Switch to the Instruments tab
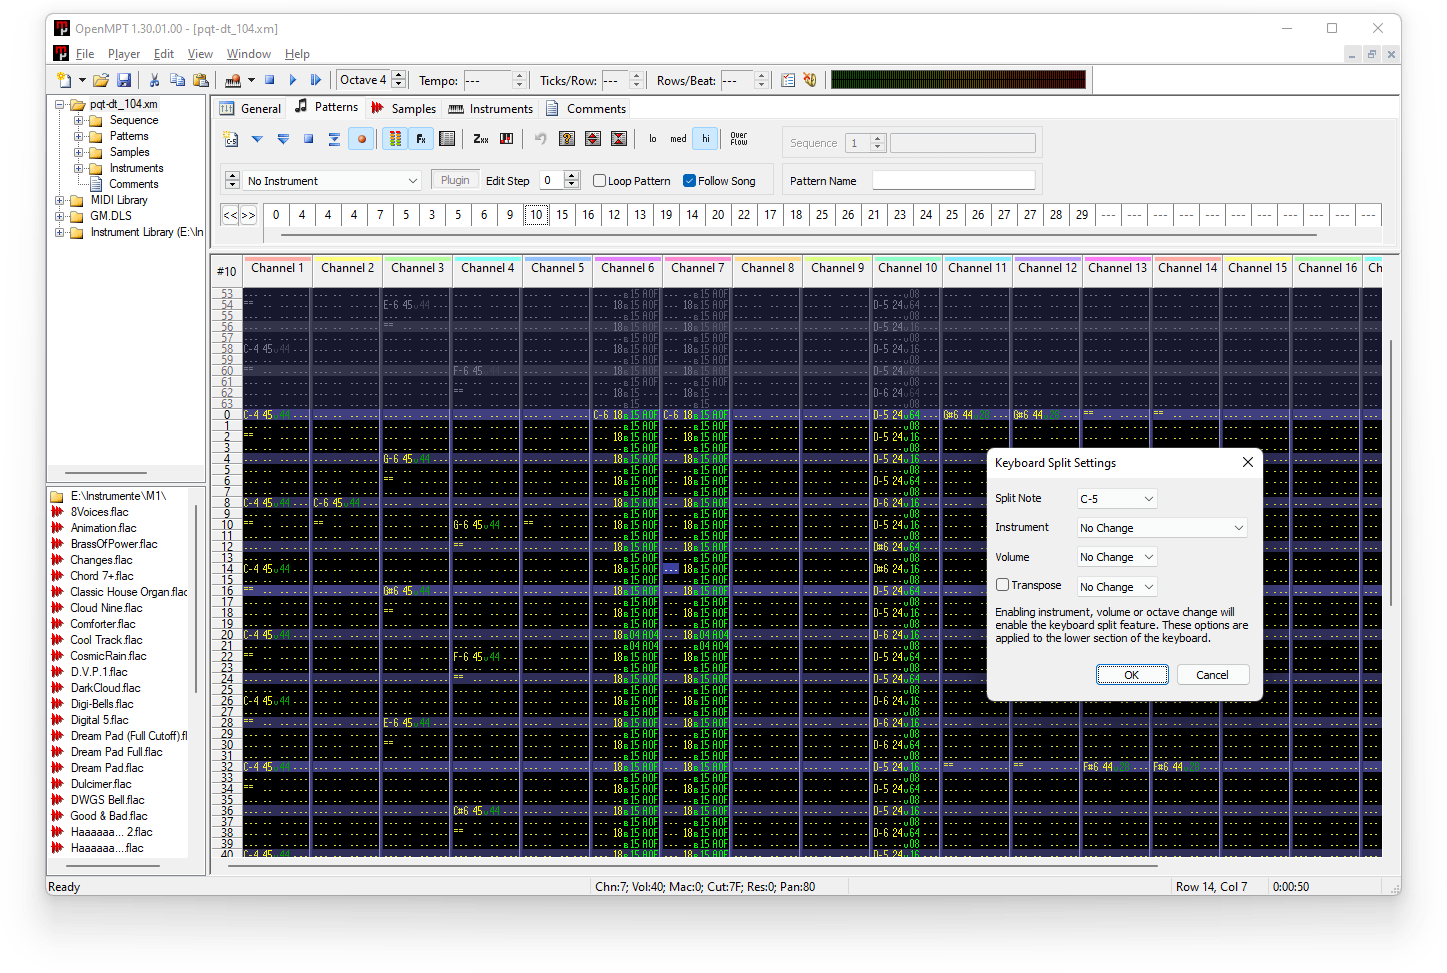The width and height of the screenshot is (1447, 973). (491, 108)
